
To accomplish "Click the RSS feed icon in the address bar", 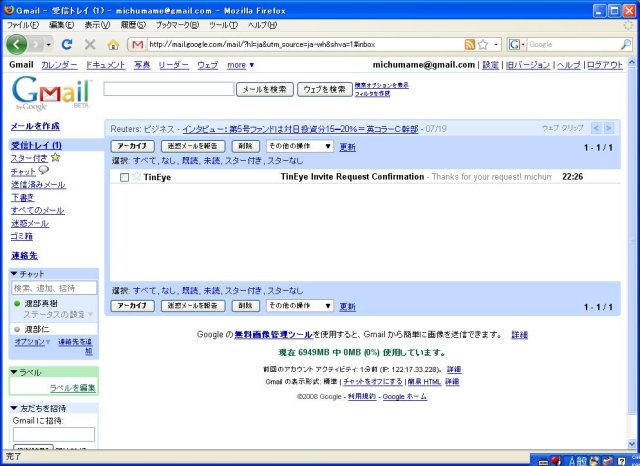I will [470, 44].
